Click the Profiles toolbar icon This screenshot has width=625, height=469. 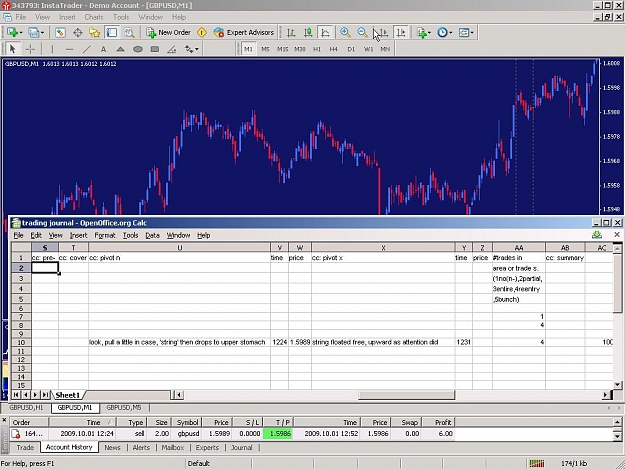(x=33, y=33)
